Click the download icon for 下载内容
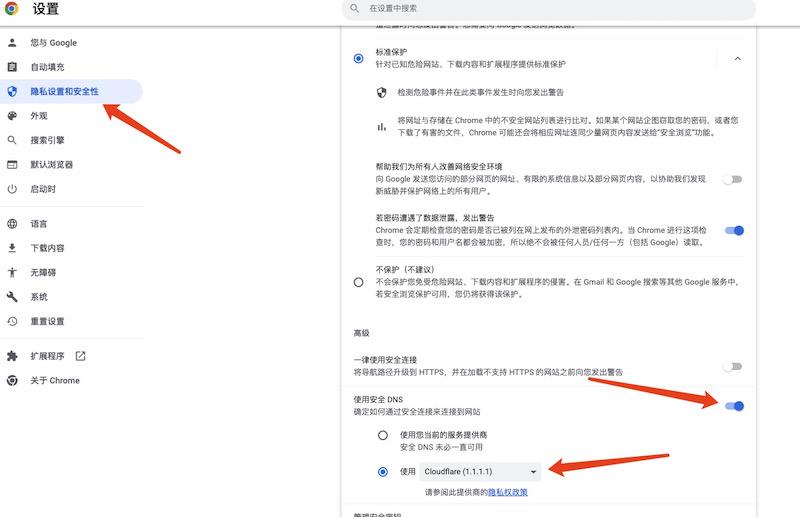The height and width of the screenshot is (517, 800). tap(12, 248)
